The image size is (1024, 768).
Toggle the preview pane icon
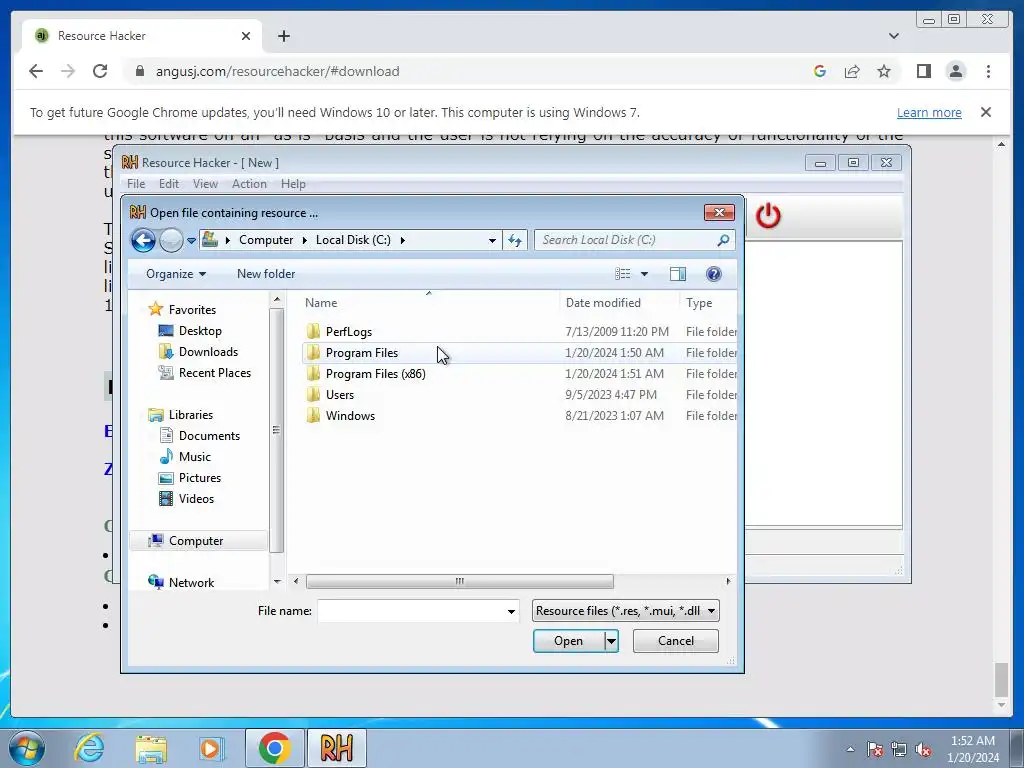coord(678,274)
